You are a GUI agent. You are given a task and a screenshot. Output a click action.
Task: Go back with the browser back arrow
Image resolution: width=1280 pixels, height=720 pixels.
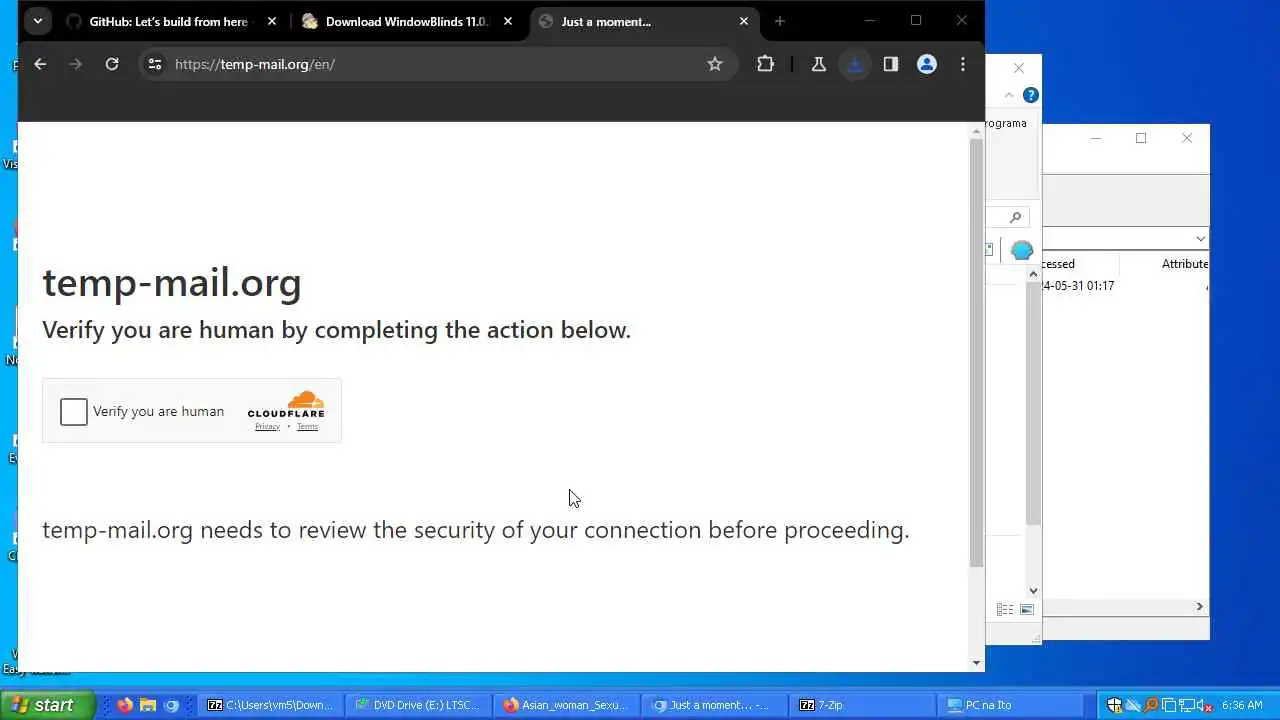(40, 64)
